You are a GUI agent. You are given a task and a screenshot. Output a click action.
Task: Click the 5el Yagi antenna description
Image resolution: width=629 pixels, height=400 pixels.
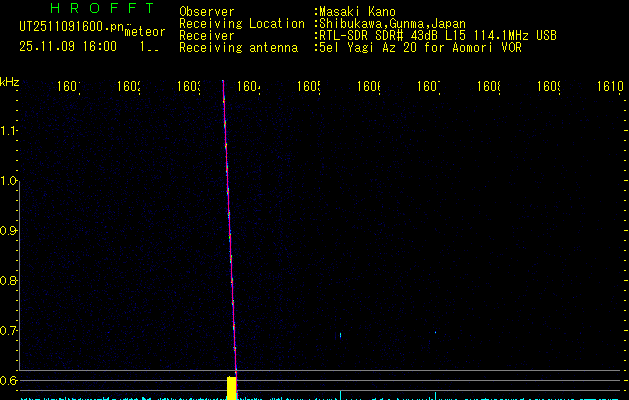(x=420, y=47)
